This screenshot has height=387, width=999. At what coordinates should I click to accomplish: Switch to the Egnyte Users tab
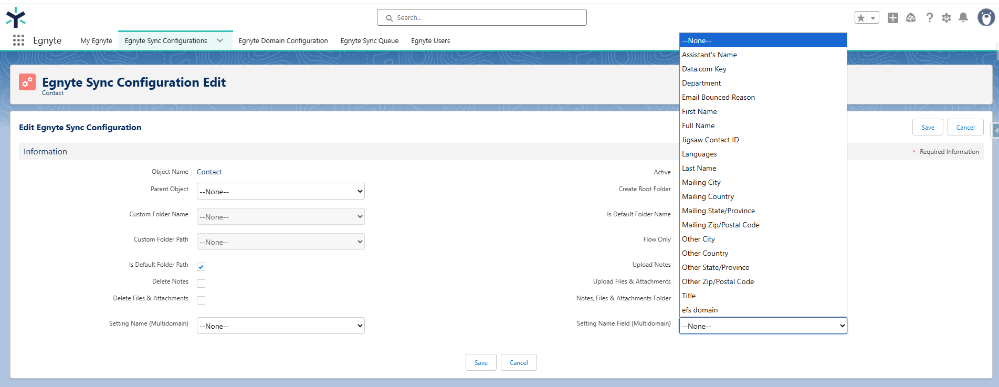(x=431, y=40)
